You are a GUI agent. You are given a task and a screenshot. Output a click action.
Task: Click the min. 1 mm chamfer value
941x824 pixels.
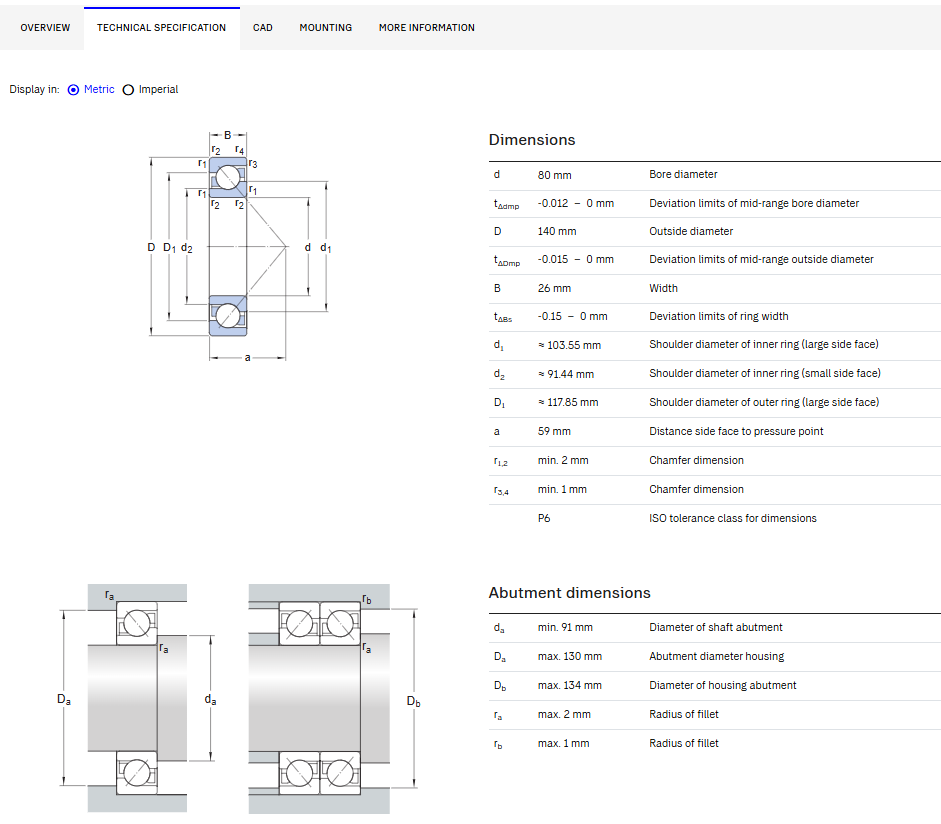coord(562,489)
